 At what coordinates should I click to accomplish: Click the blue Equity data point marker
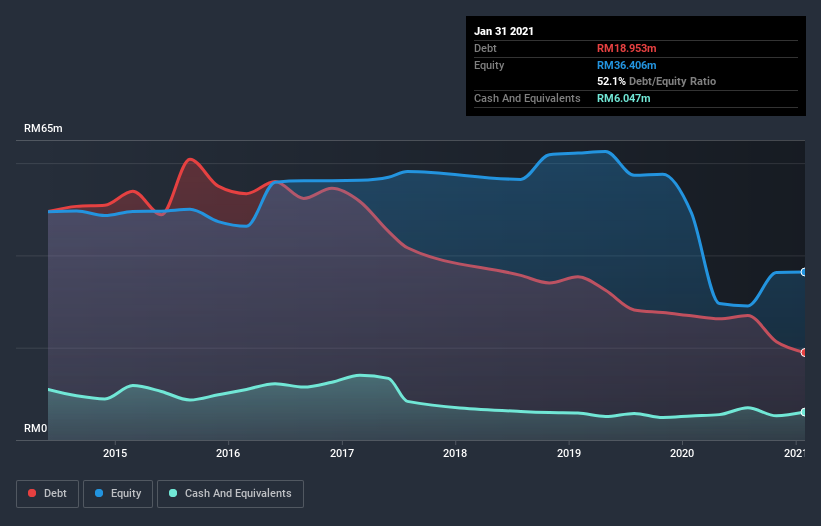coord(804,272)
